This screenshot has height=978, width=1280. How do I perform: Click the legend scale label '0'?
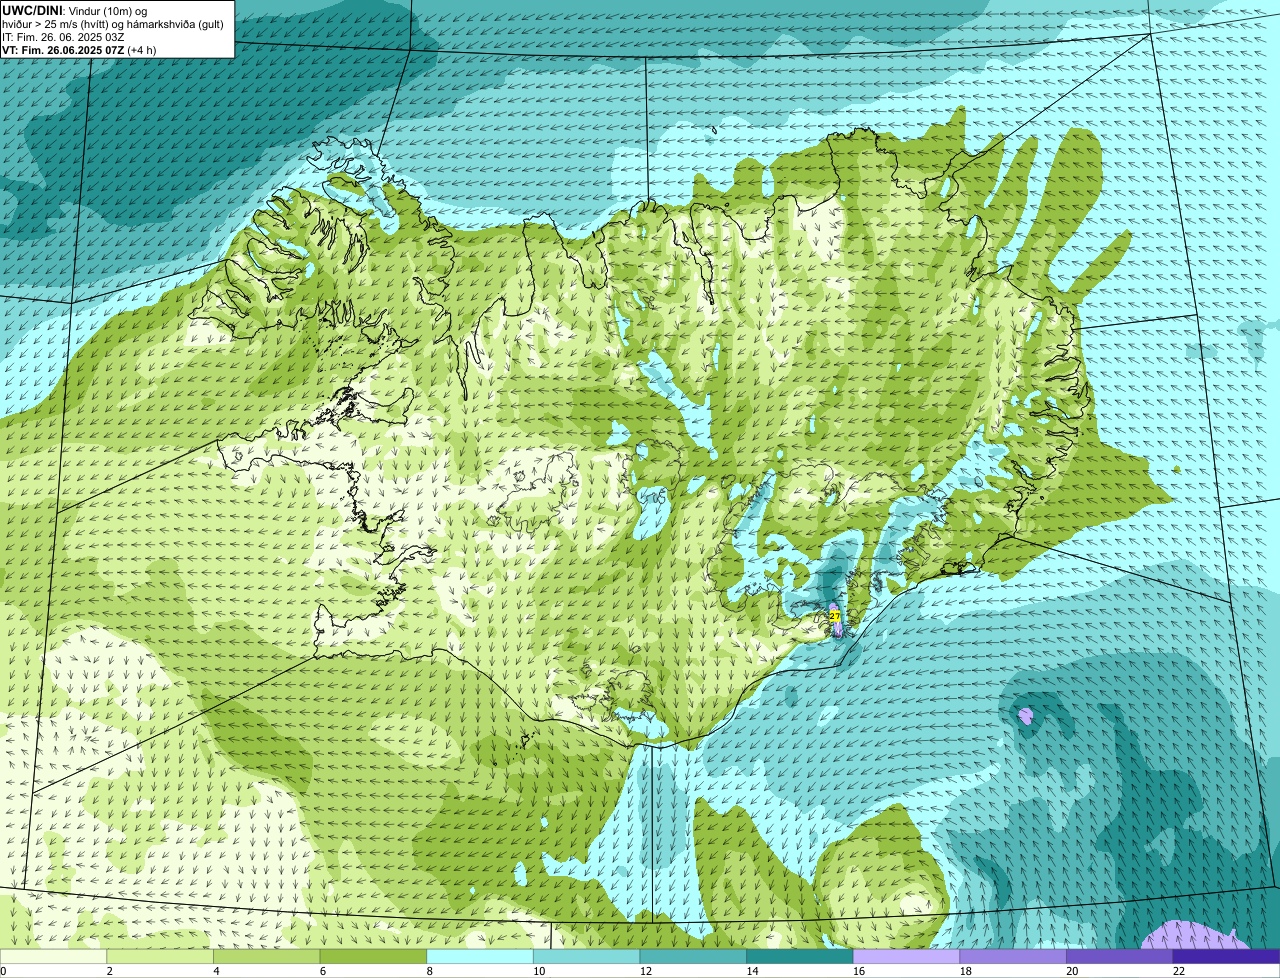(3, 971)
